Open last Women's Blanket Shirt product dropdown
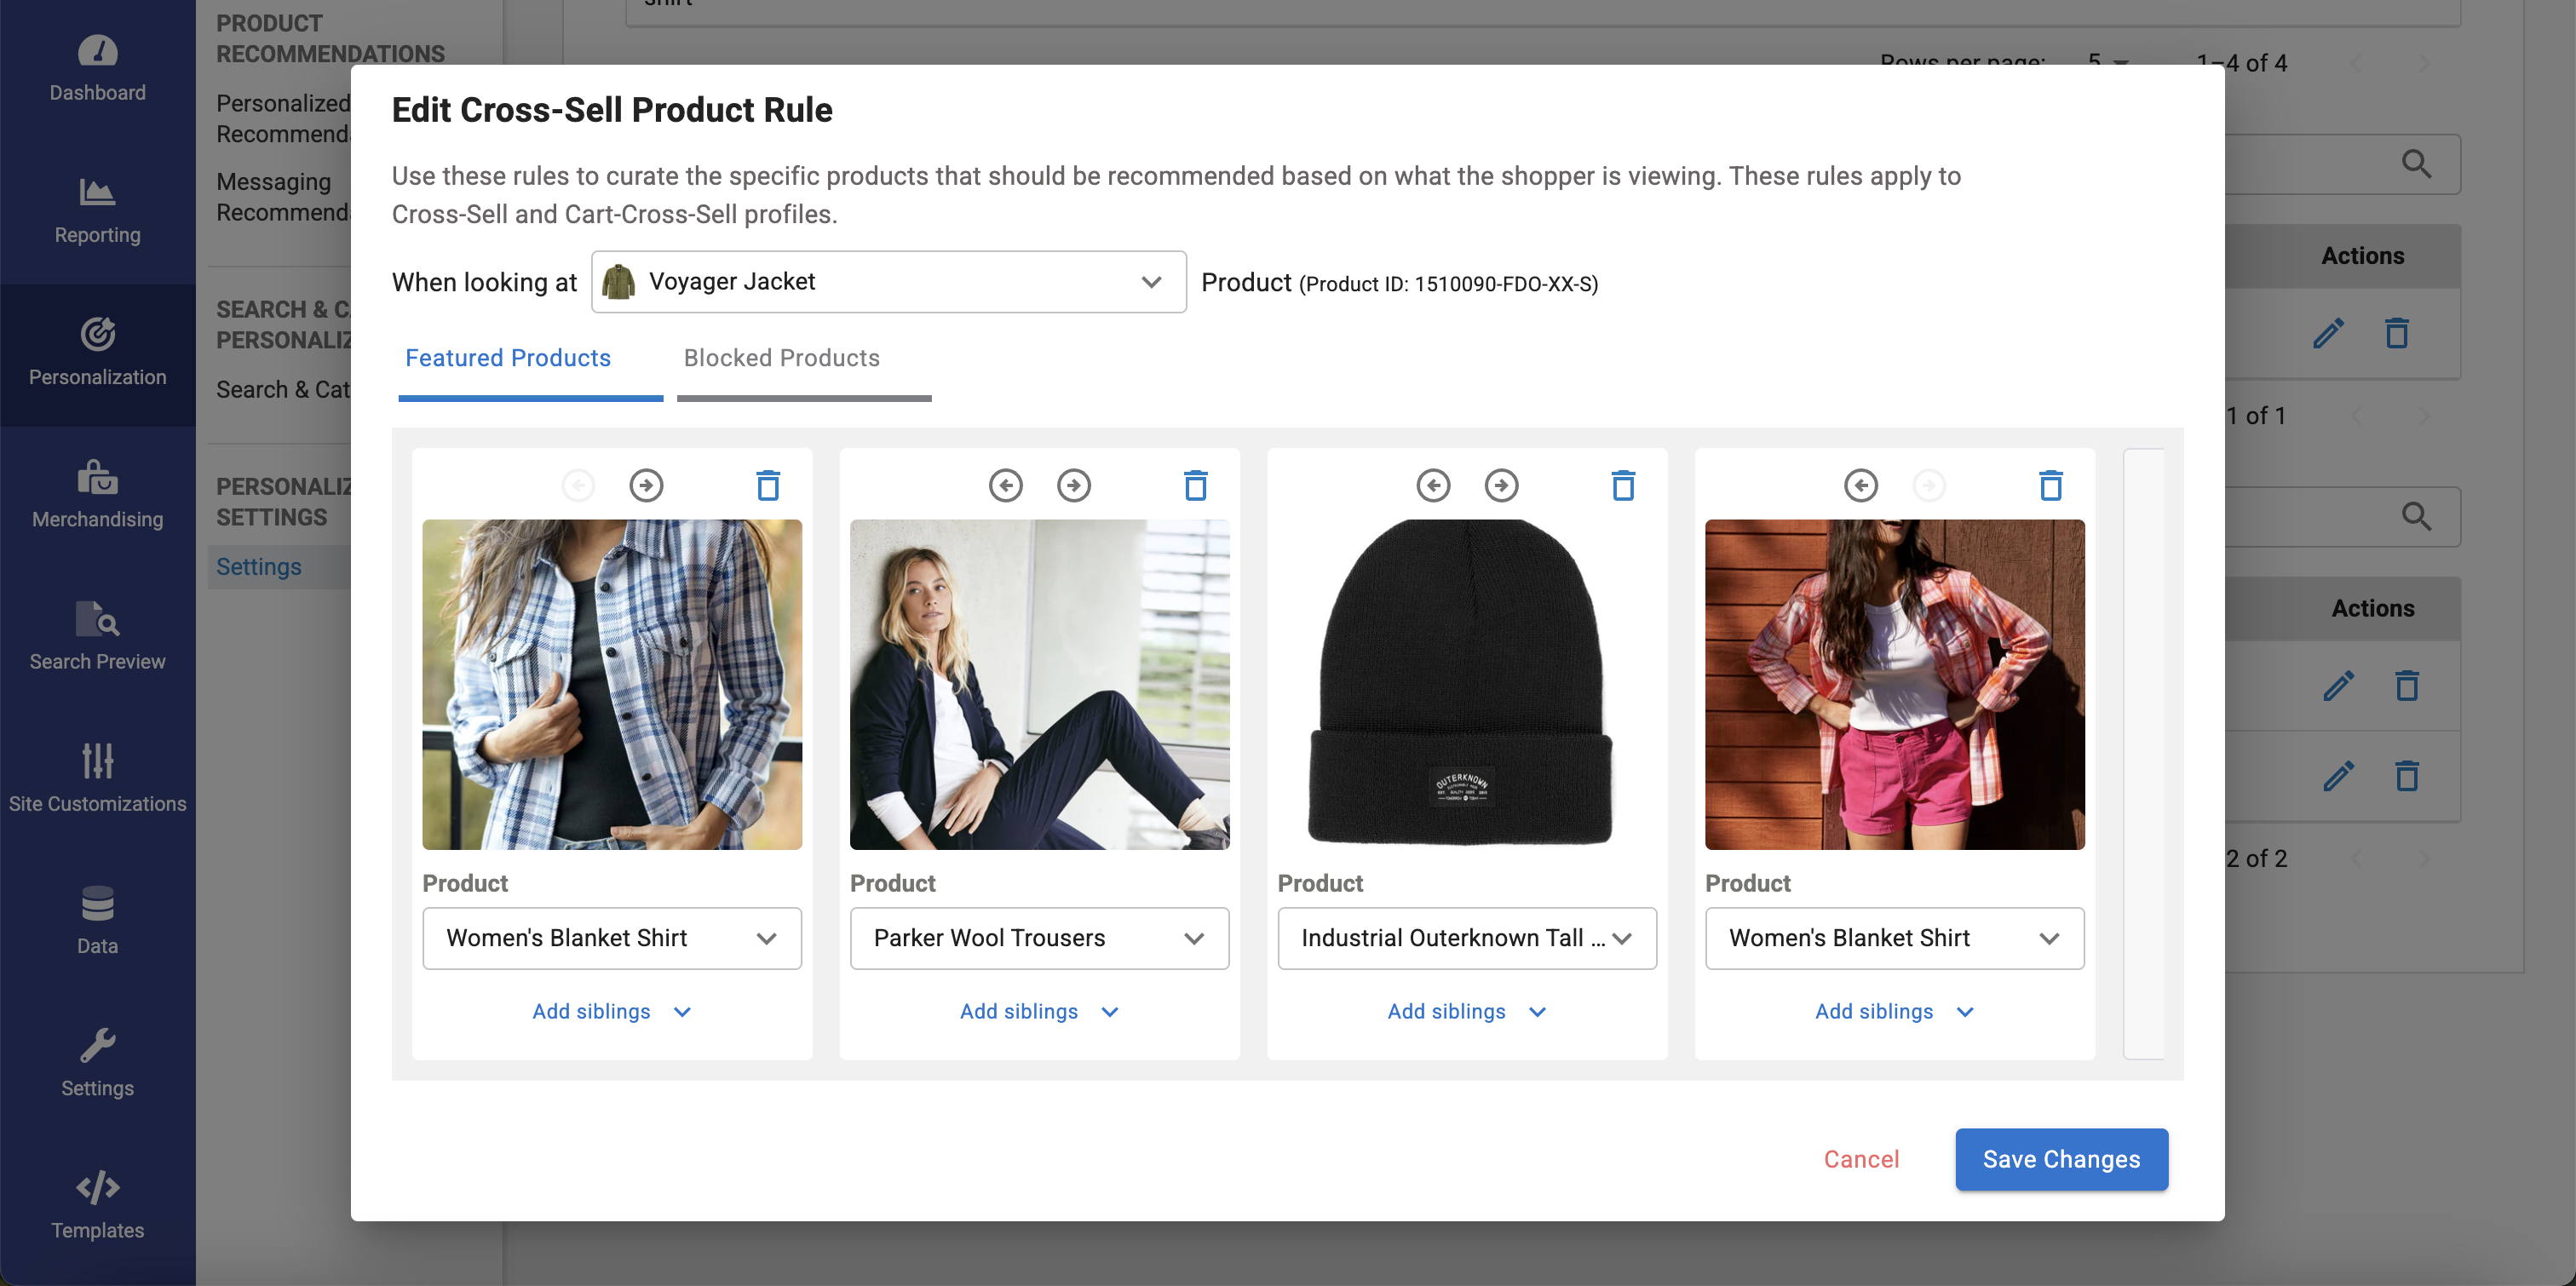Viewport: 2576px width, 1286px height. tap(1894, 938)
